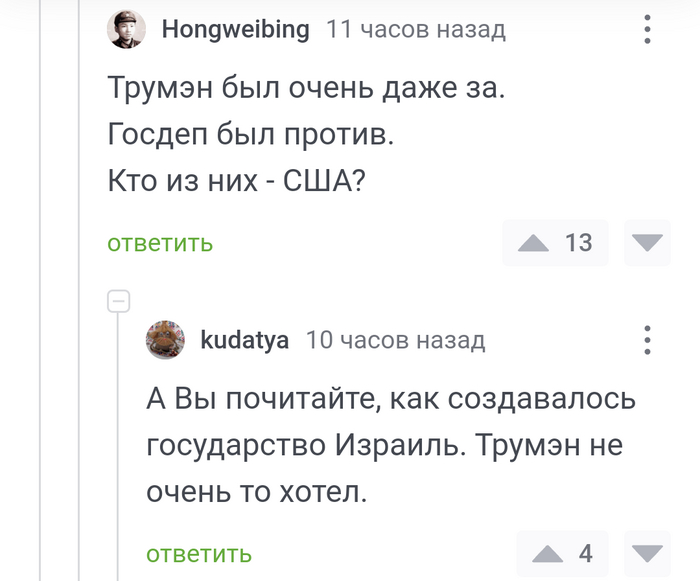Open kudatya's profile avatar
Screen dimensions: 700x581
coord(166,340)
